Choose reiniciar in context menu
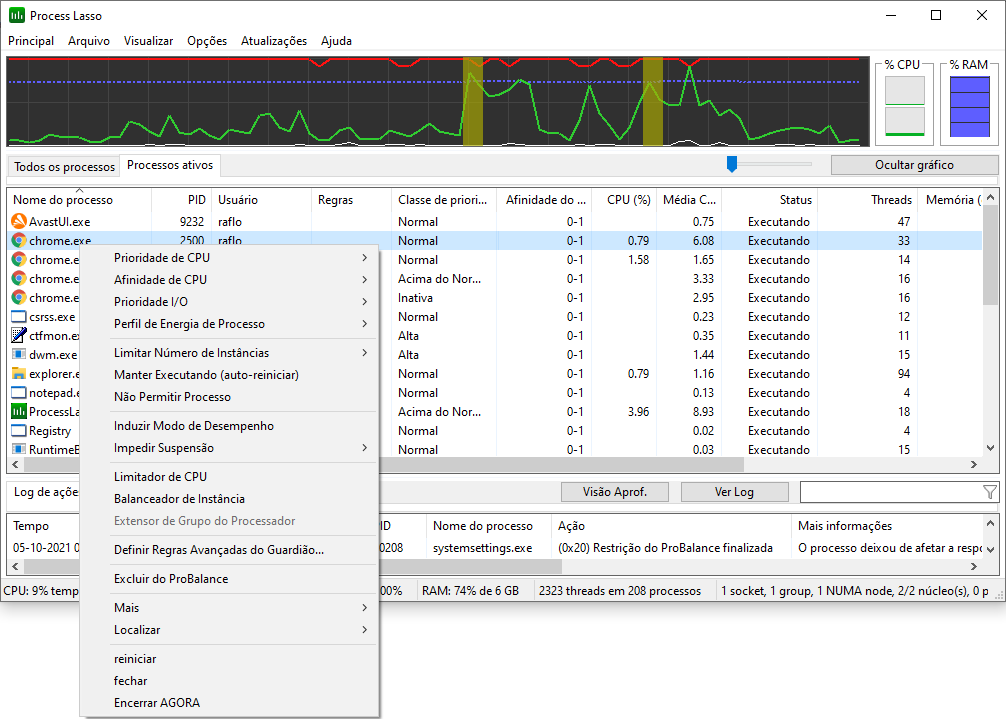The image size is (1006, 719). pos(135,659)
